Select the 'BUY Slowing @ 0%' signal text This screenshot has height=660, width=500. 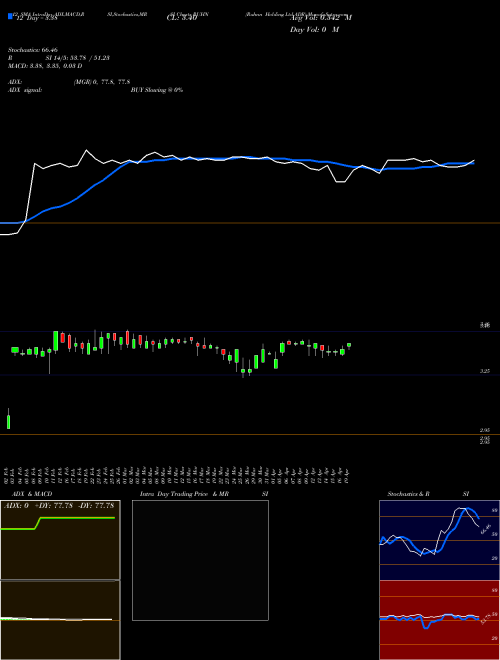tap(157, 90)
